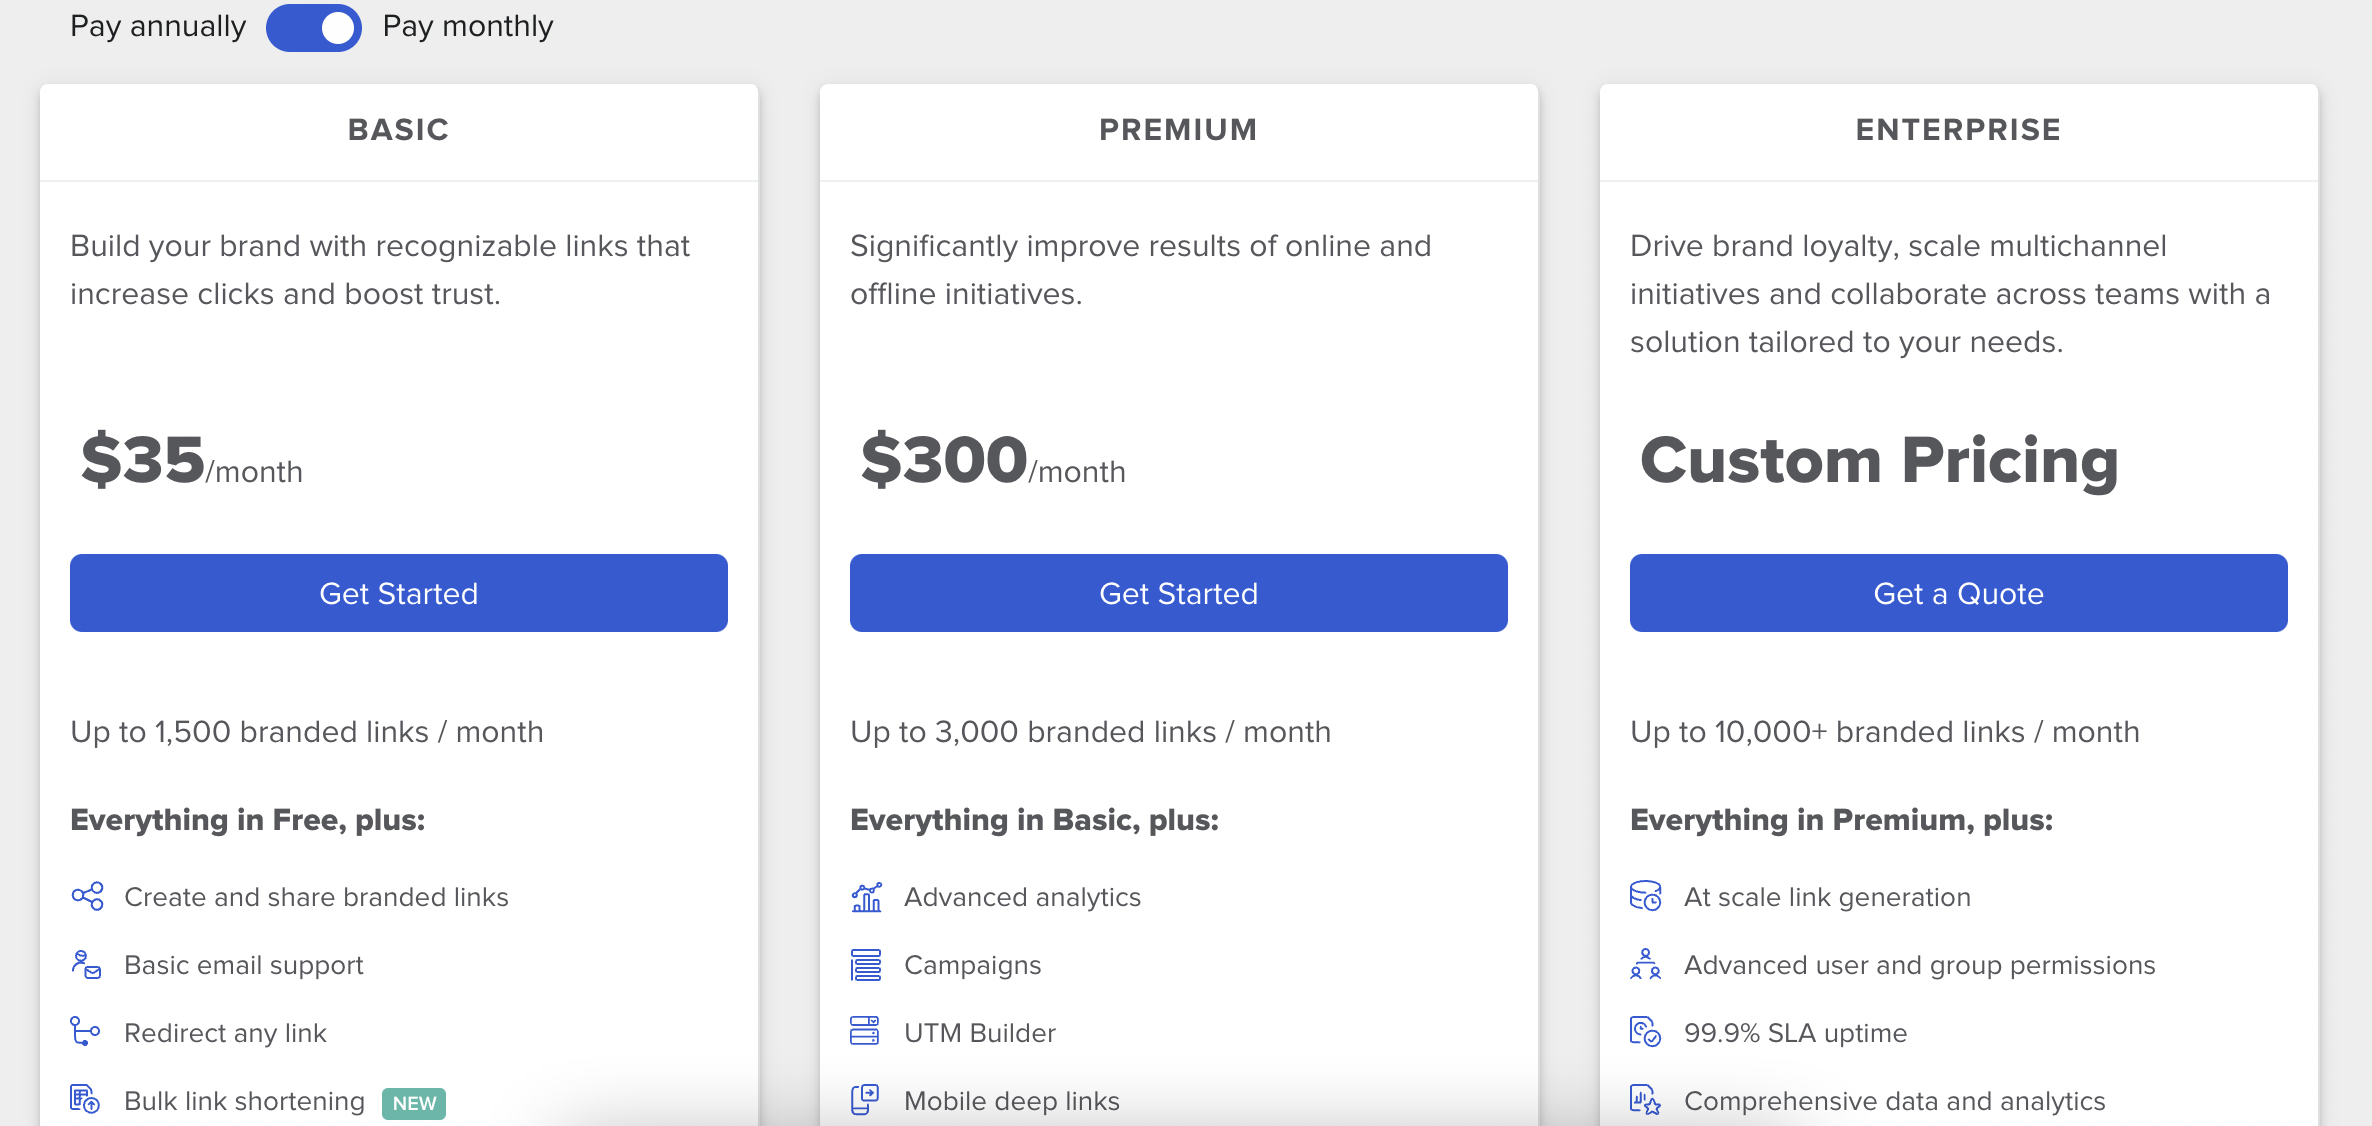
Task: Click the branded links share icon
Action: 87,896
